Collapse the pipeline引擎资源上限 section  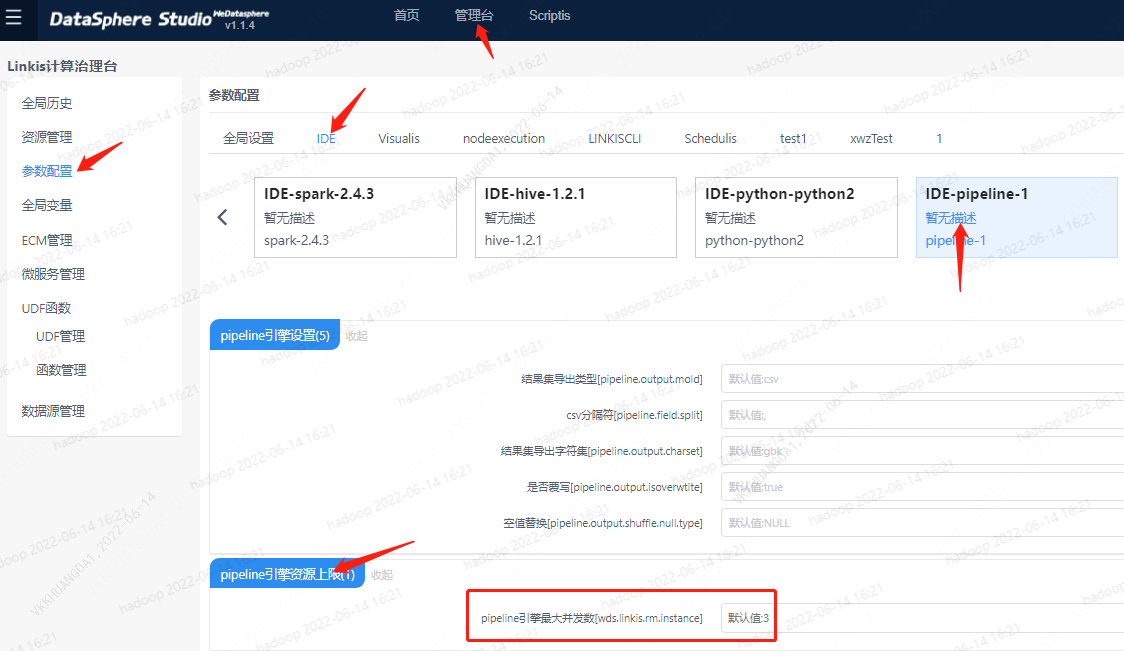(x=381, y=574)
